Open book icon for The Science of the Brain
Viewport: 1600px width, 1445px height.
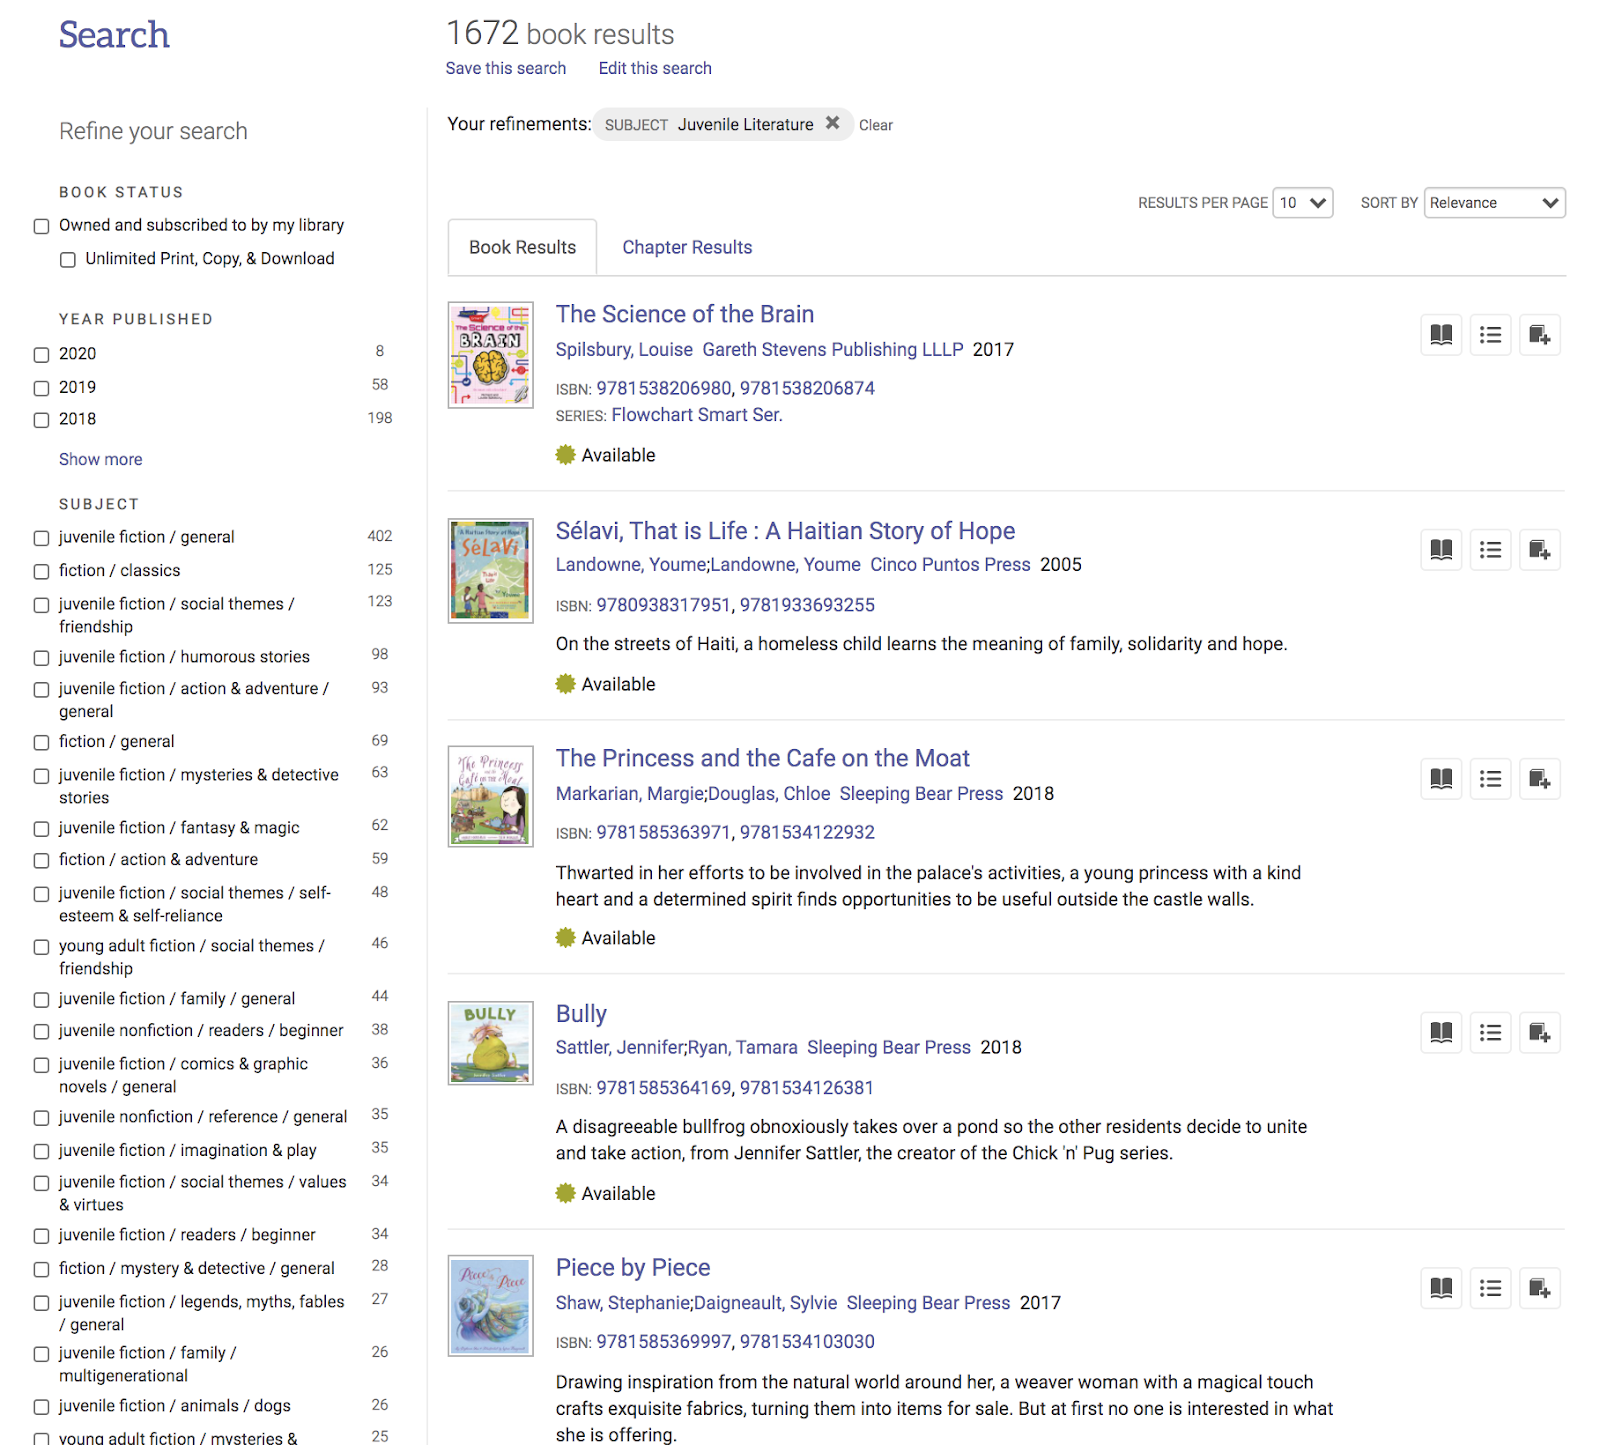click(x=1441, y=335)
